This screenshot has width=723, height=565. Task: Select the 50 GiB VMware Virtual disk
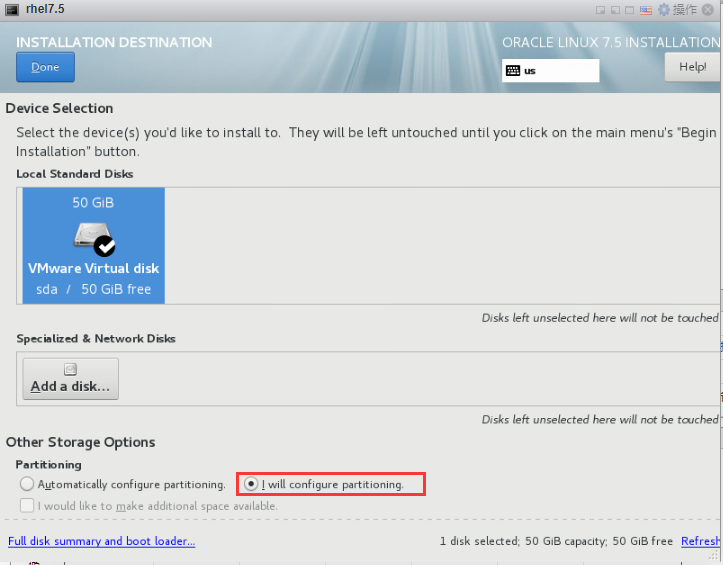coord(94,245)
